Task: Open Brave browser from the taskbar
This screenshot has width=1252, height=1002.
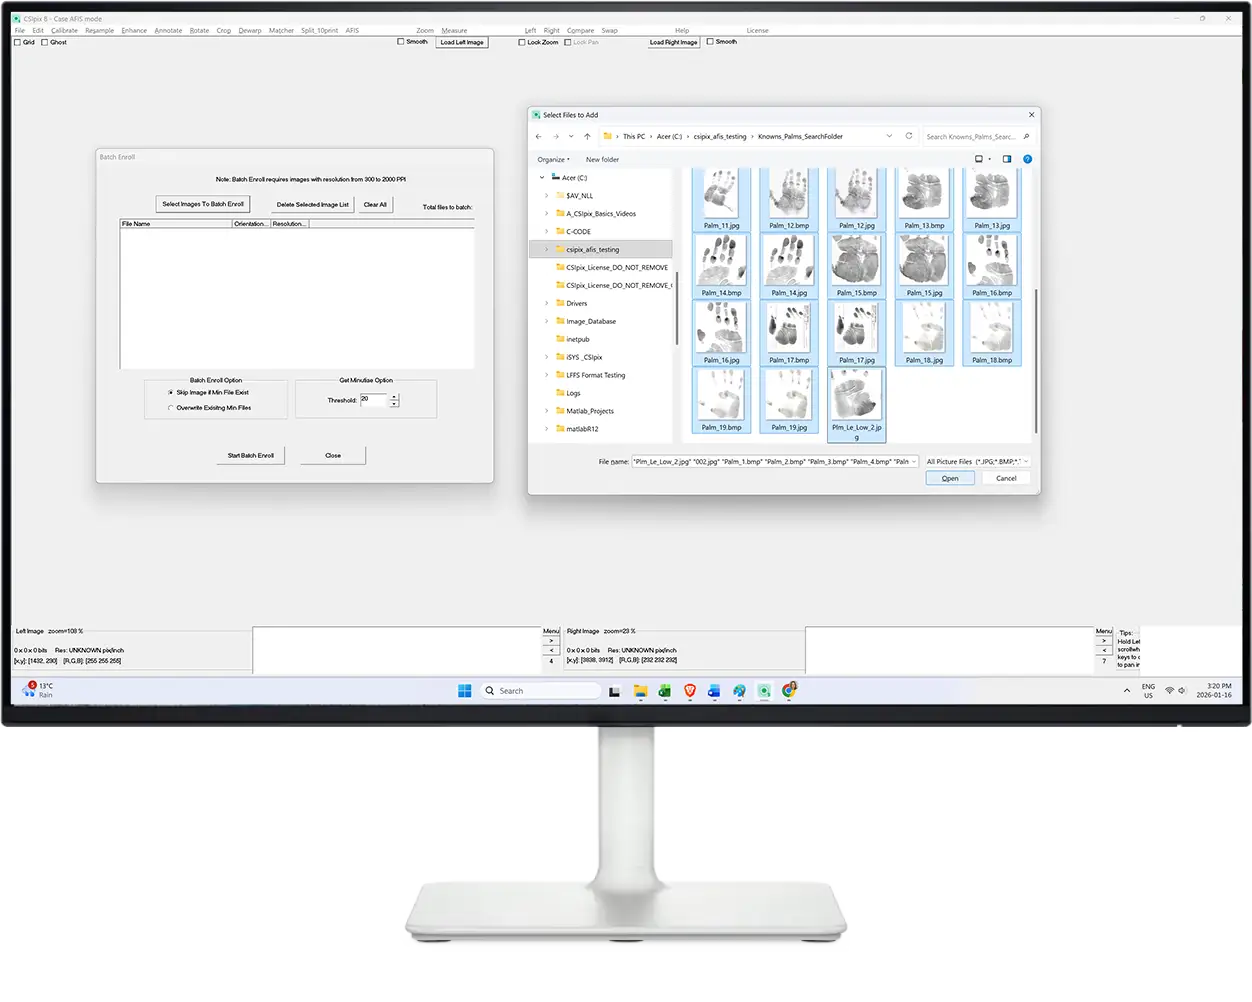Action: [690, 691]
